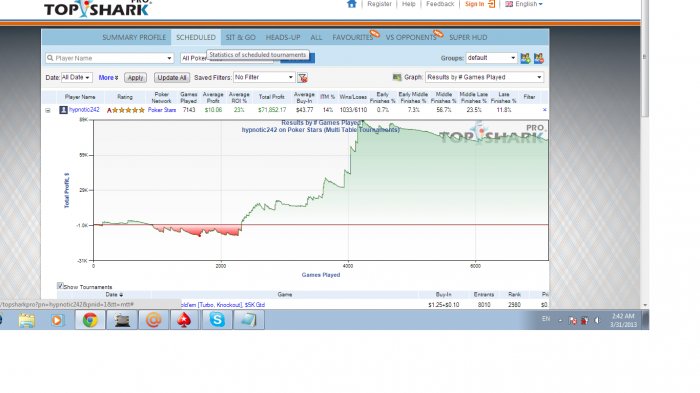
Task: Switch to the Sit & Go tab
Action: (241, 38)
